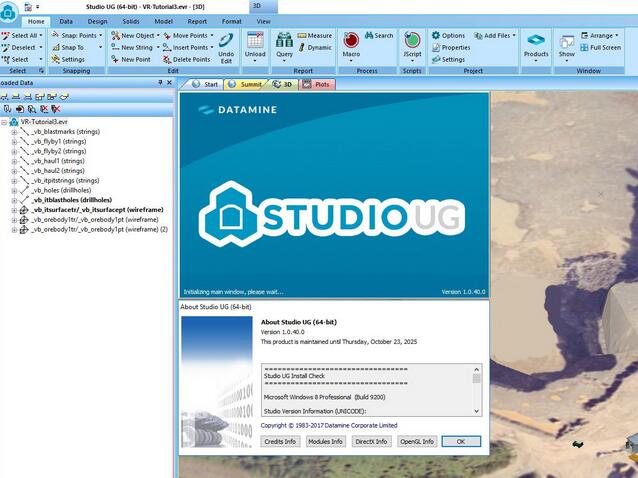Open the Arrange dropdown
Screen dimensions: 638x478
point(616,36)
